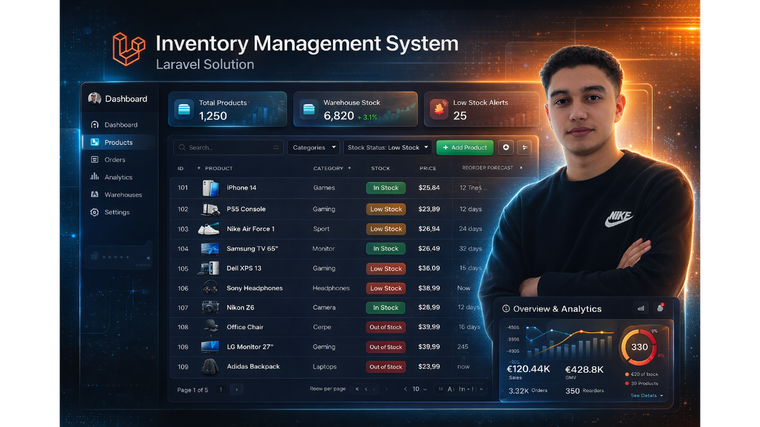Click the Warehouse Stock card icon

pyautogui.click(x=309, y=109)
